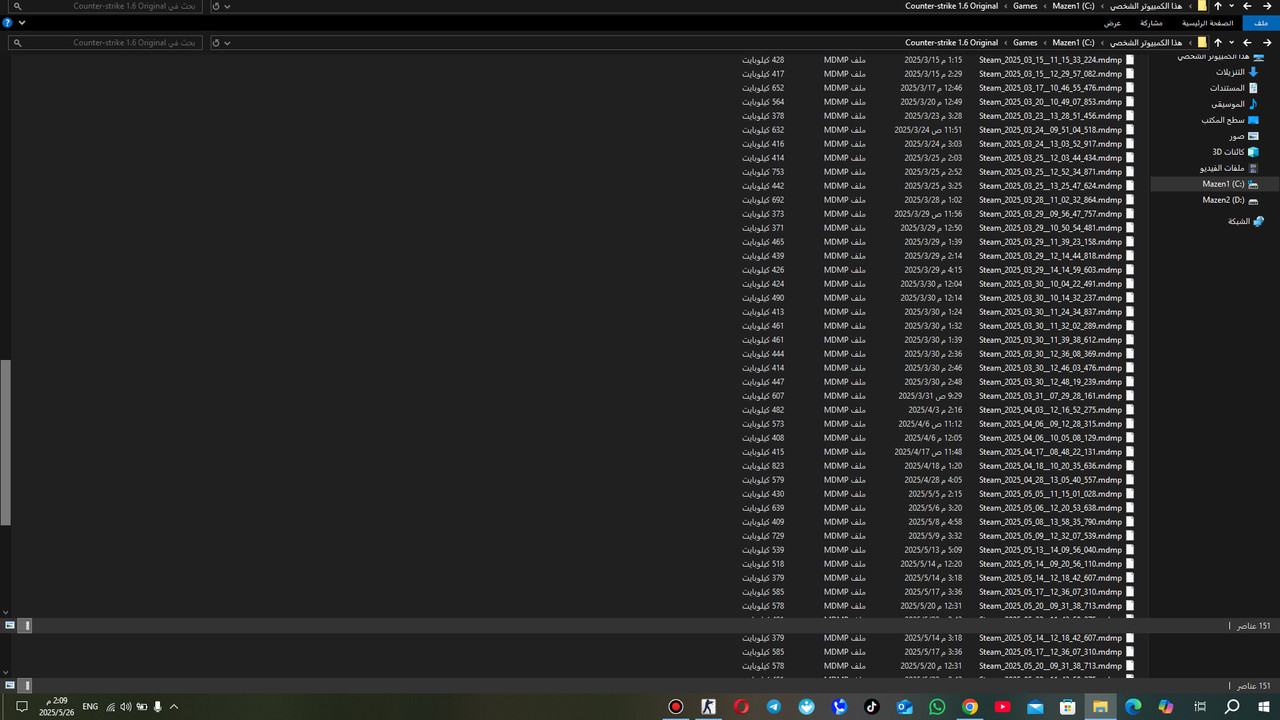The image size is (1280, 720).
Task: Click the 753 كيلوبايت size cell
Action: pos(763,172)
